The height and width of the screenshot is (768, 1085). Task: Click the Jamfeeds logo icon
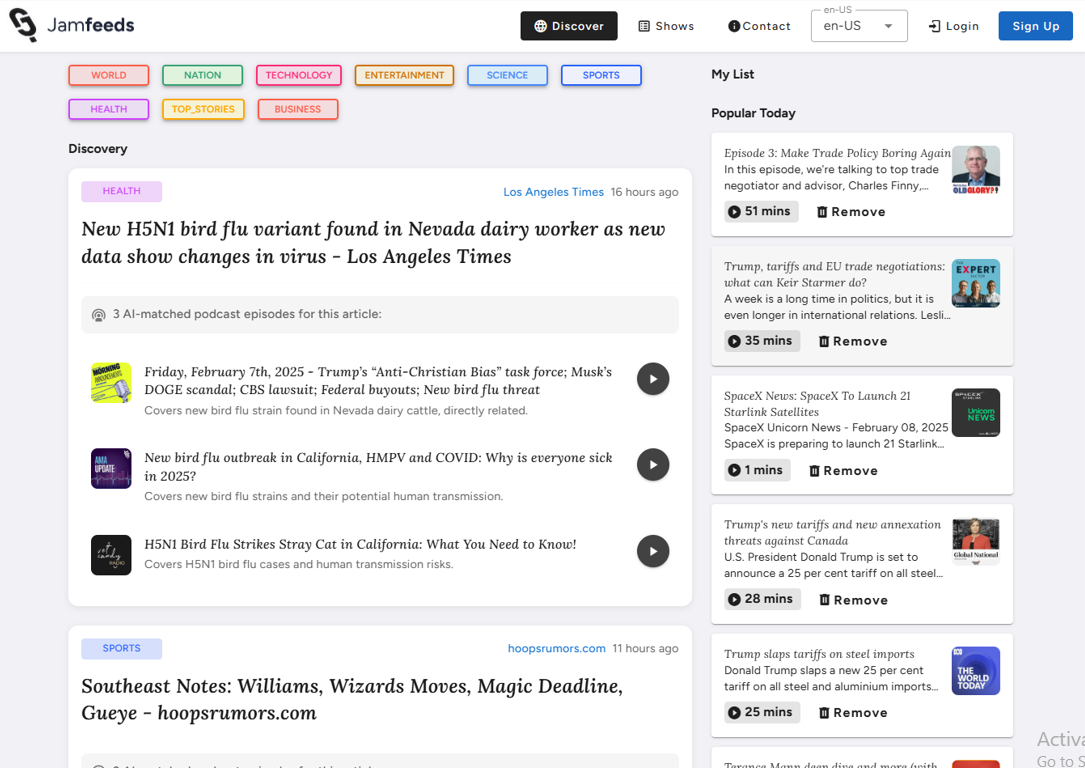22,26
